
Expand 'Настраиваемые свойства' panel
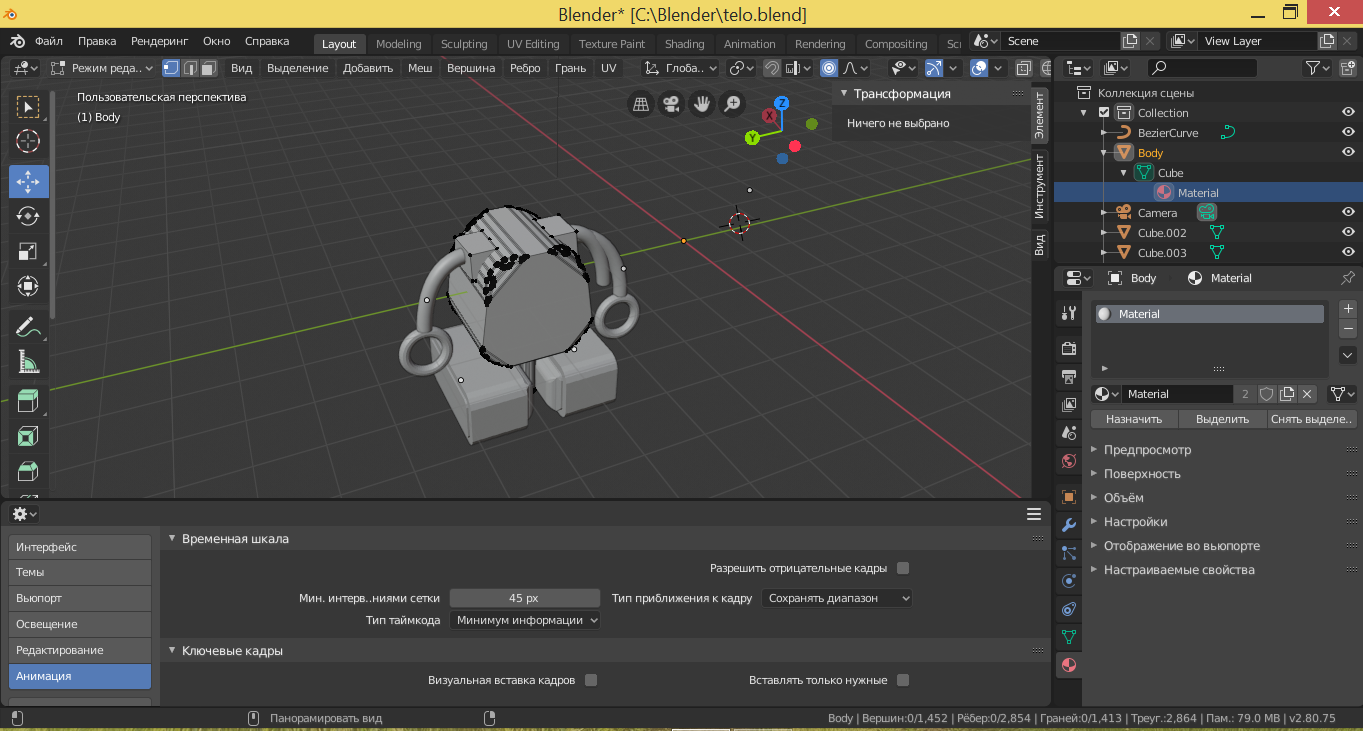click(x=1178, y=570)
